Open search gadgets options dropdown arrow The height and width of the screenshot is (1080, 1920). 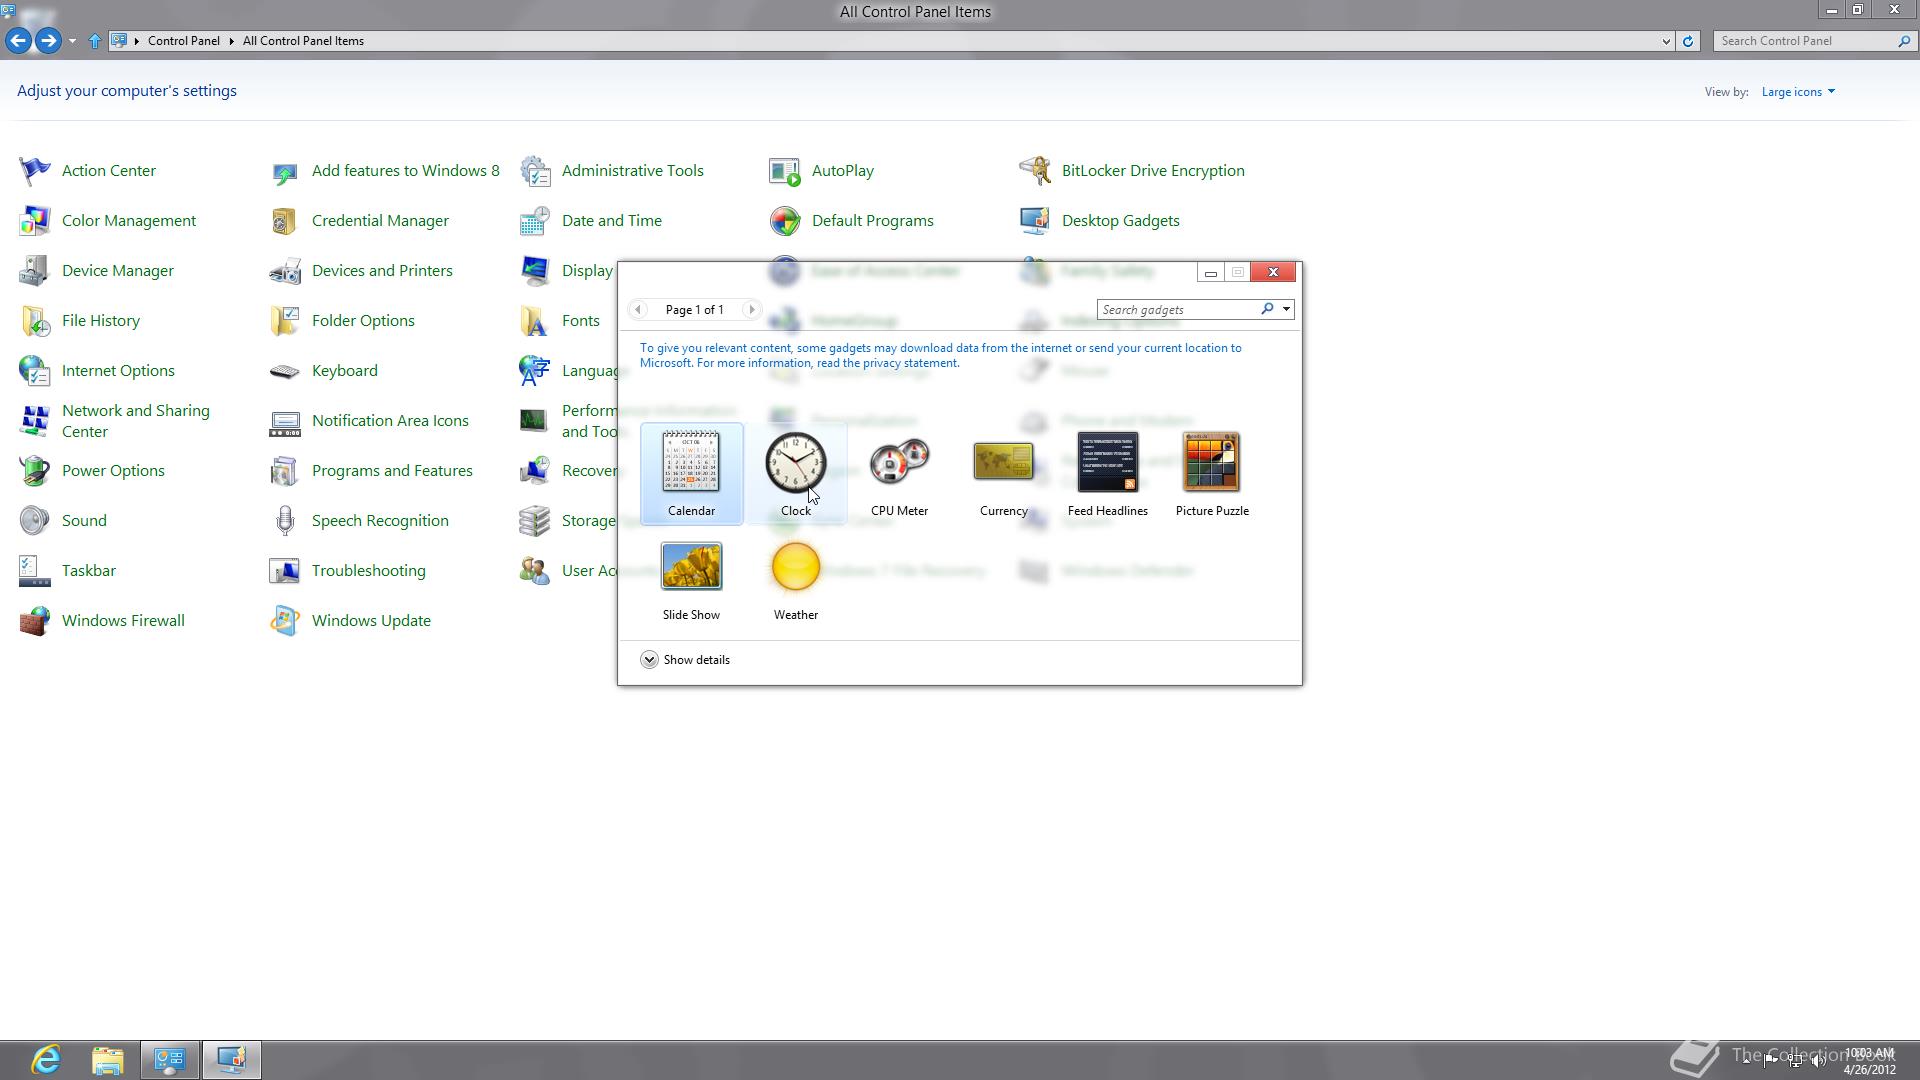[x=1286, y=310]
